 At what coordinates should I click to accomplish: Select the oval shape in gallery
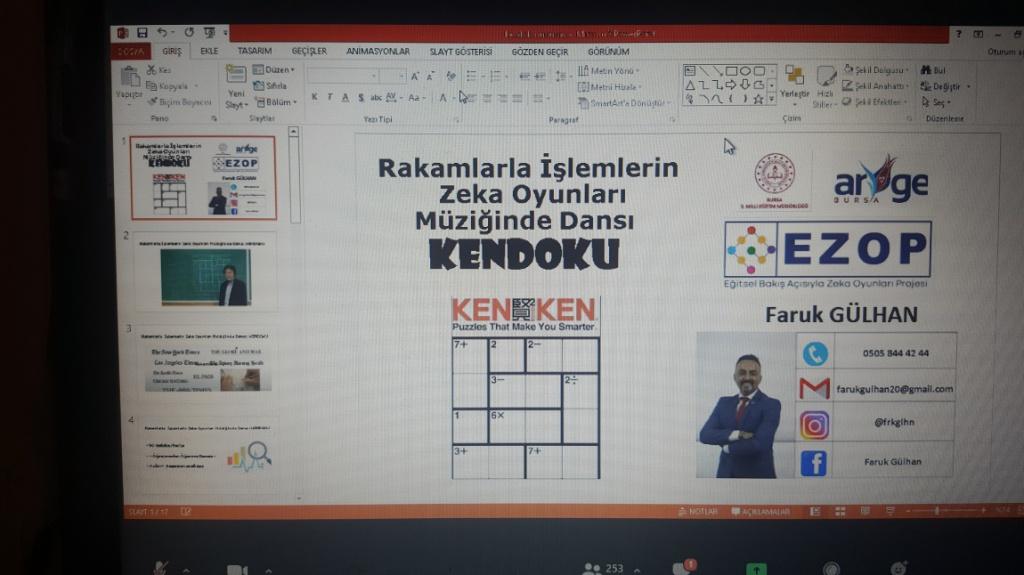click(745, 71)
